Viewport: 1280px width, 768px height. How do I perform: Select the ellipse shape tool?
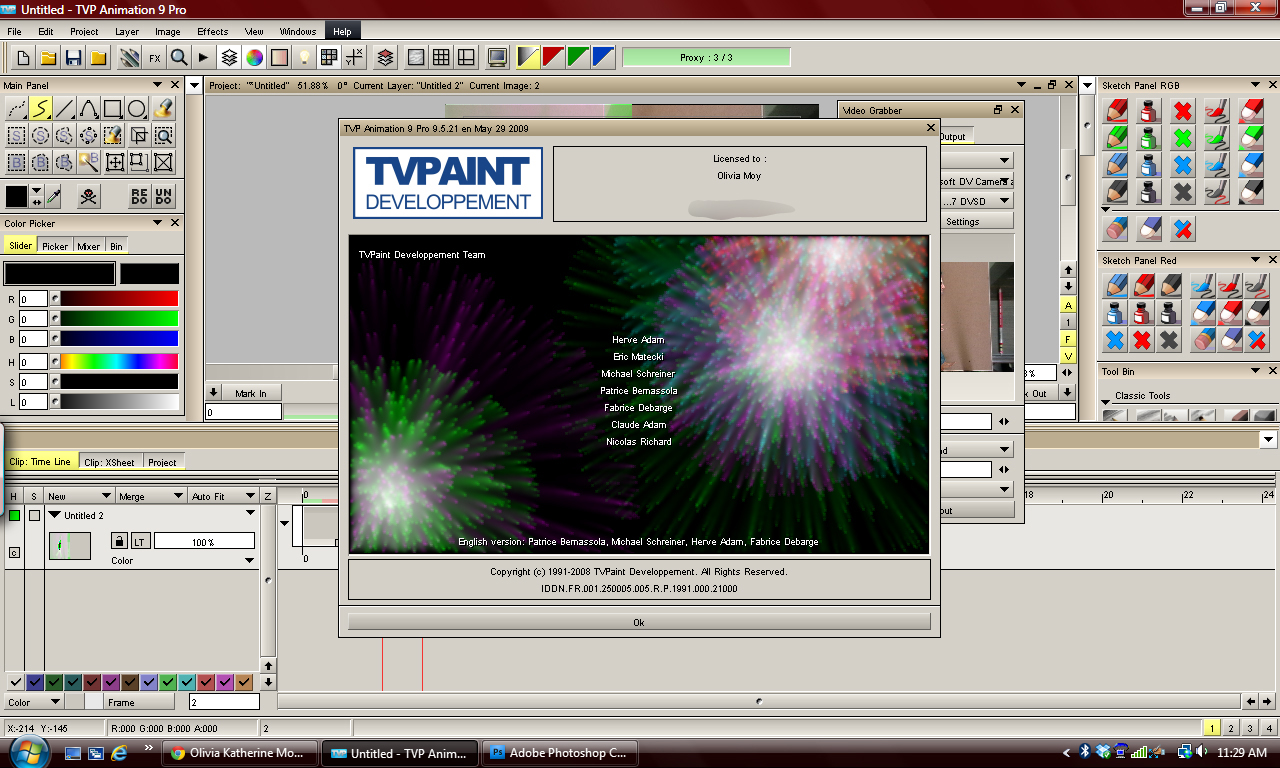point(137,108)
